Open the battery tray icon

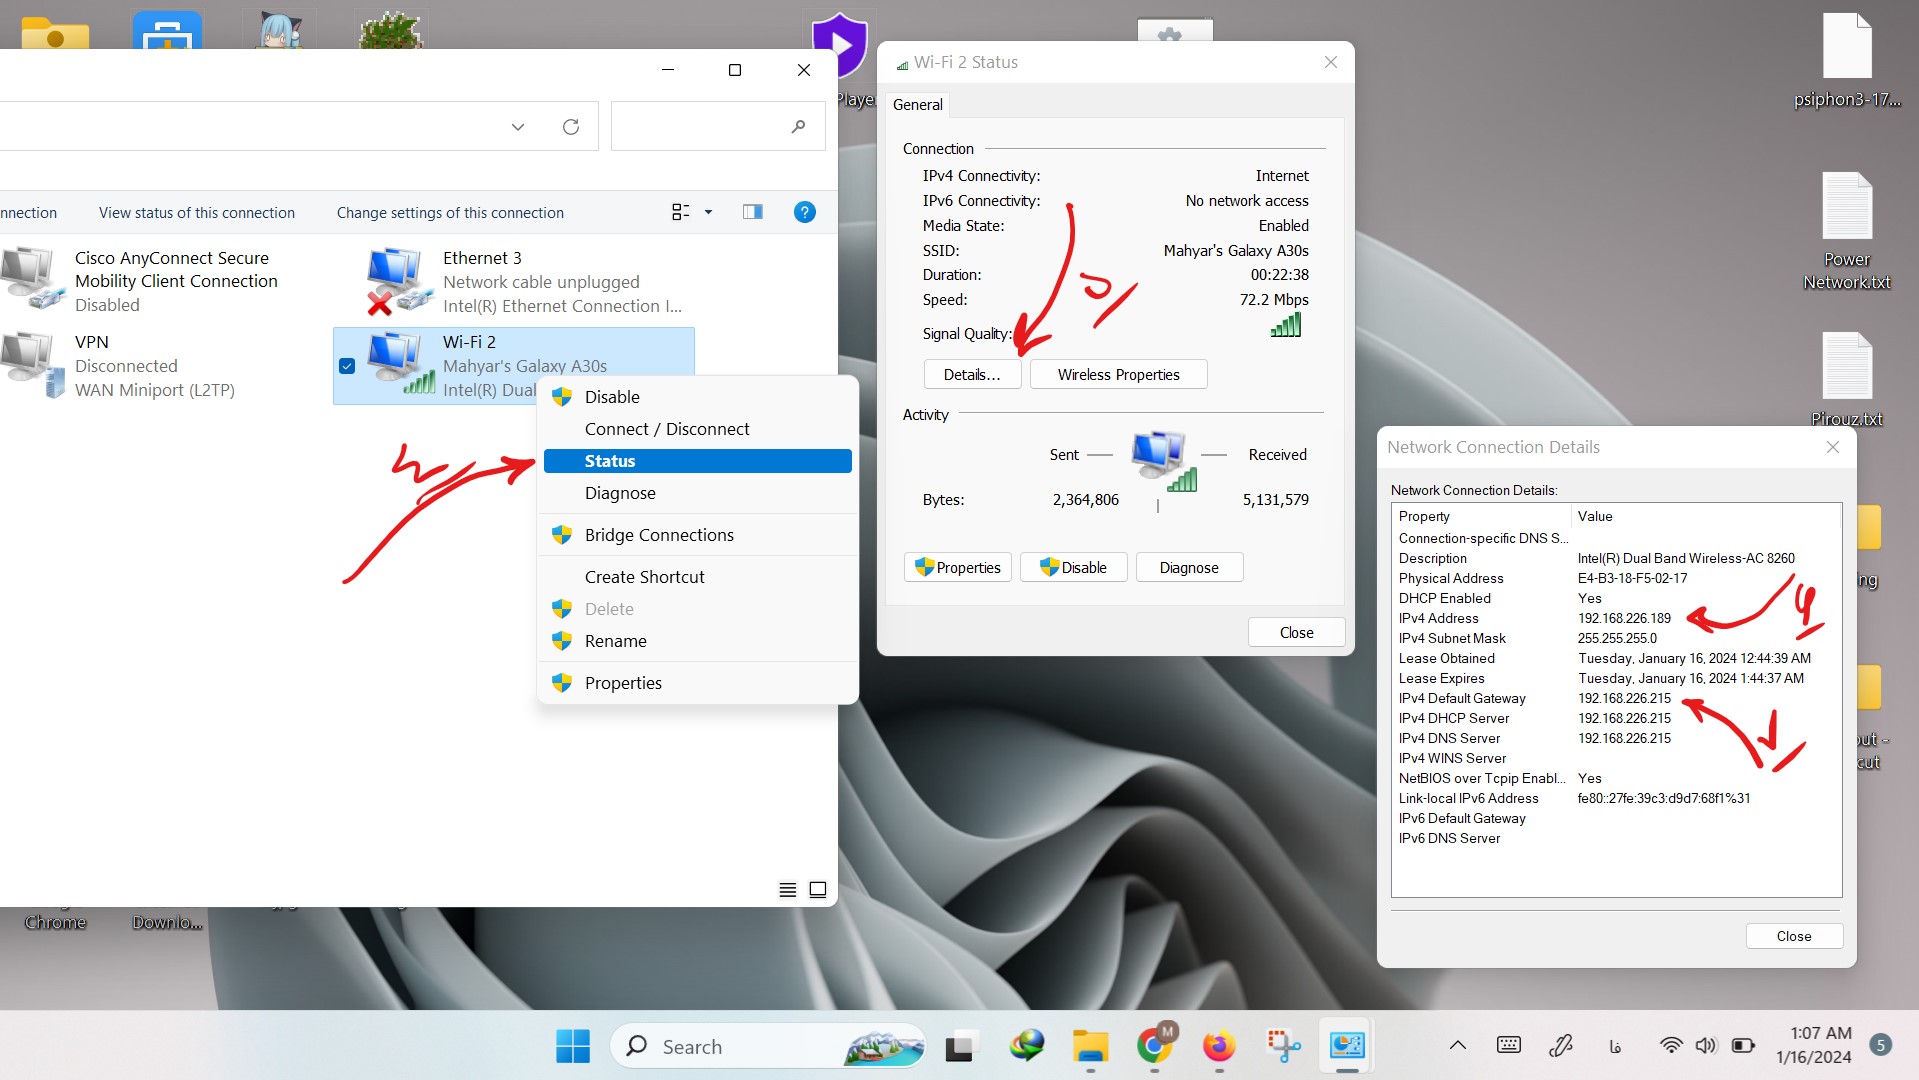[x=1743, y=1046]
